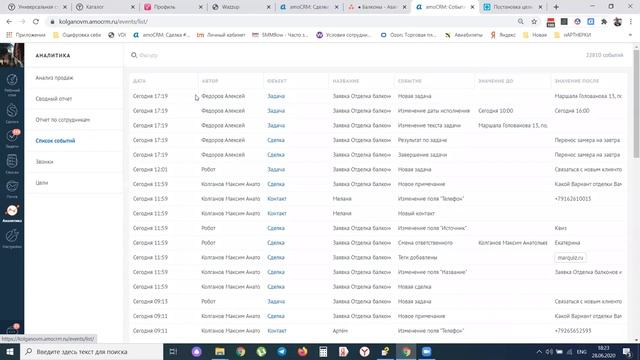Open the Почта mail icon
Screen dimensions: 640x360
click(x=12, y=189)
